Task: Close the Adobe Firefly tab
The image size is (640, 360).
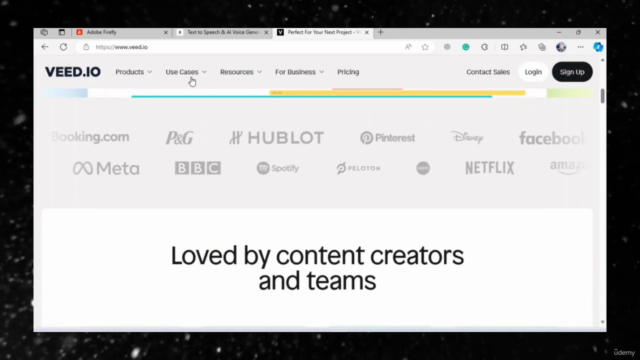Action: [x=166, y=32]
